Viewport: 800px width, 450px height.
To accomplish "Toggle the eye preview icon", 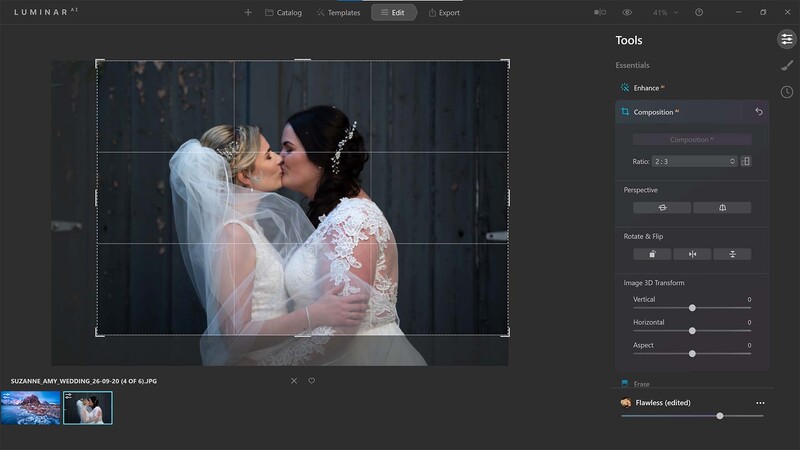I will pos(627,12).
